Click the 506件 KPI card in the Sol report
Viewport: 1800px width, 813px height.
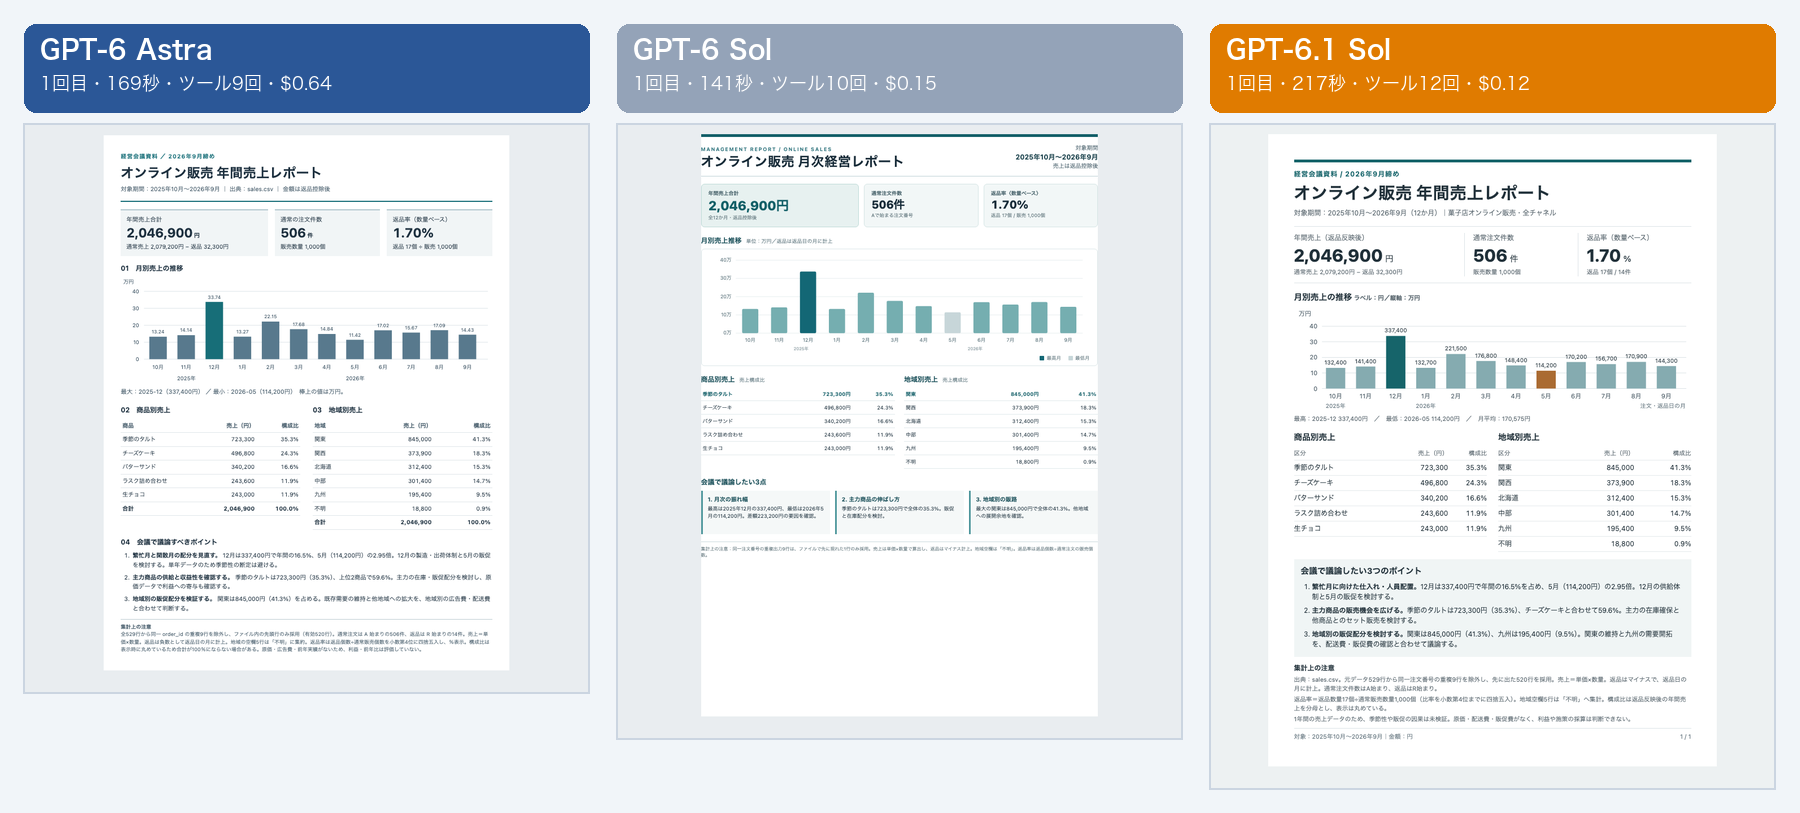[x=921, y=205]
